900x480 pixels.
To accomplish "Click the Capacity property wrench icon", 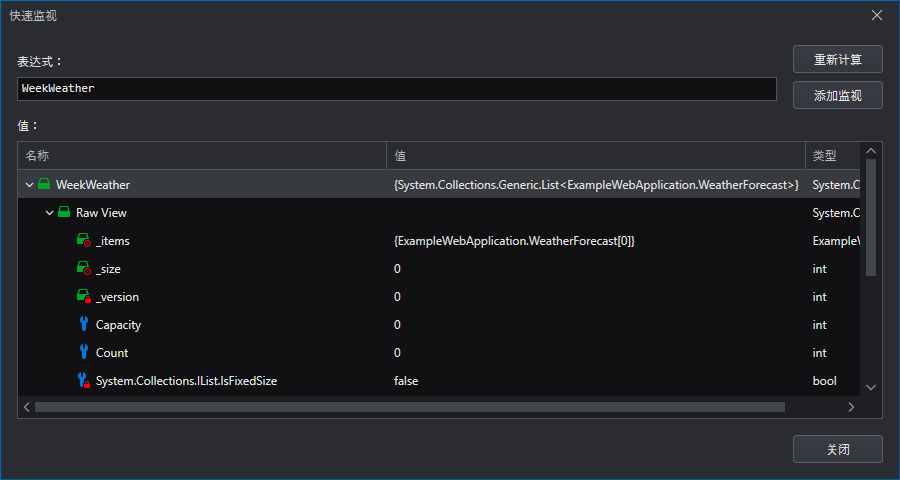I will [84, 324].
